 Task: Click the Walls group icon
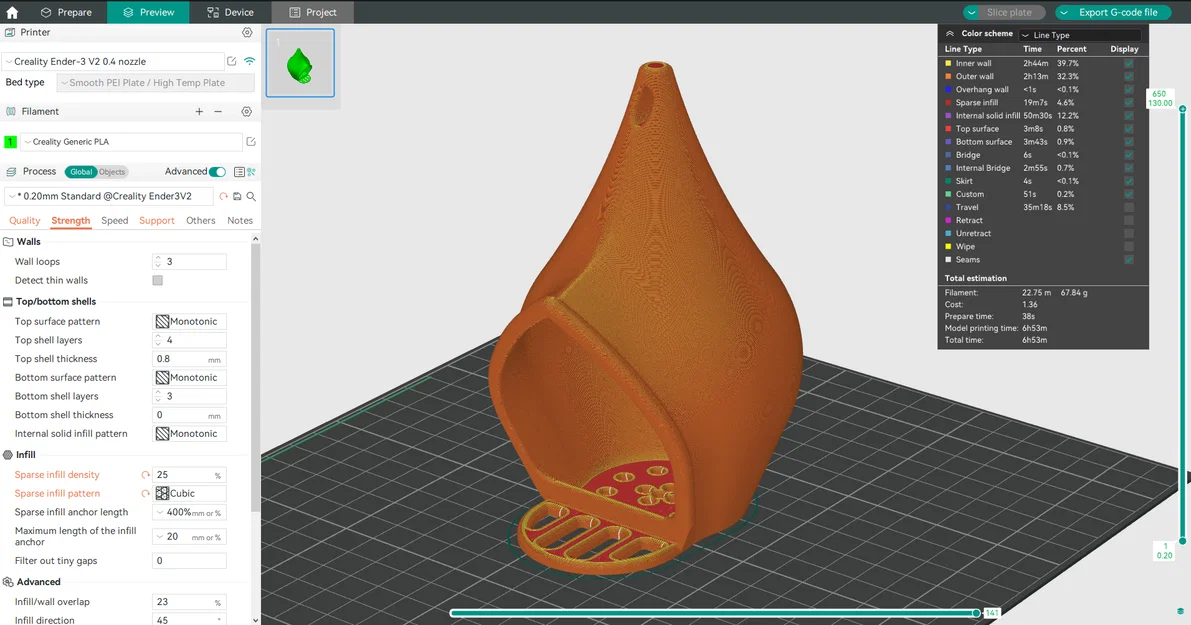8,241
